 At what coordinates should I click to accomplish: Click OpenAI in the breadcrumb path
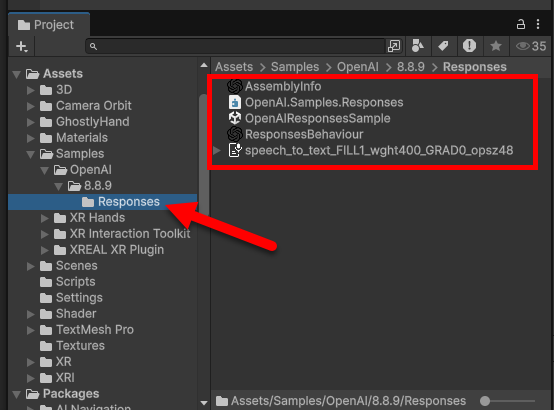[358, 67]
